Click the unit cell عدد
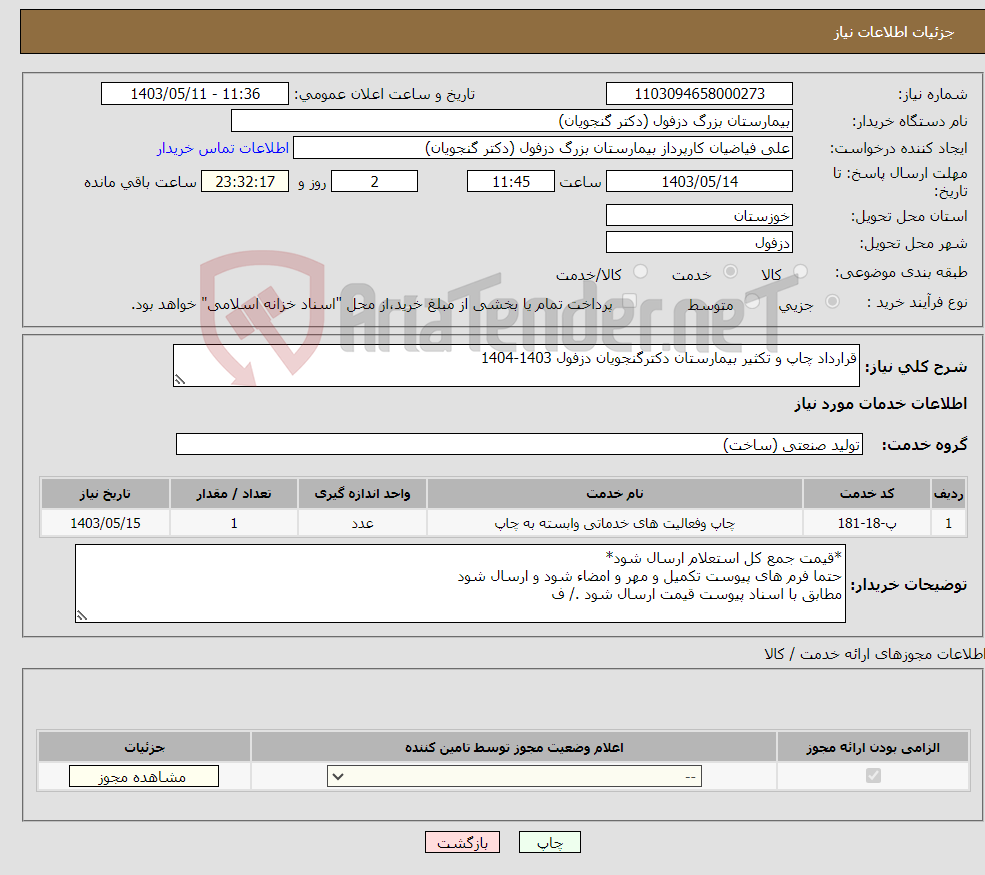Image resolution: width=985 pixels, height=875 pixels. (x=362, y=523)
